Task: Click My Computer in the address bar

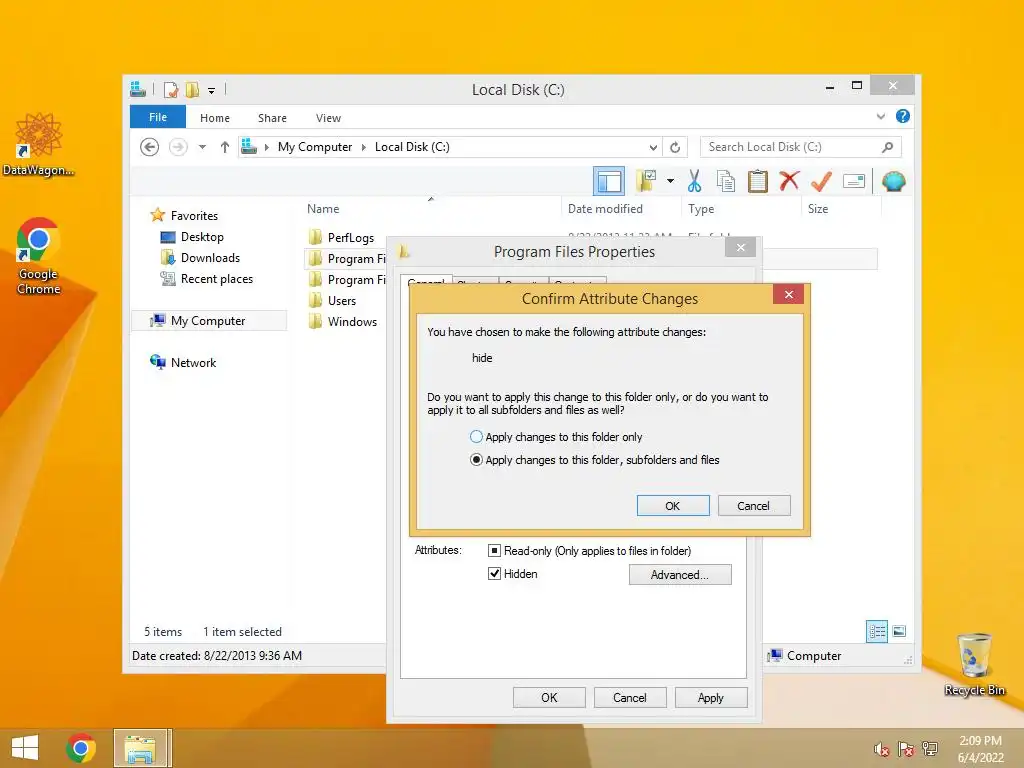Action: pos(315,147)
